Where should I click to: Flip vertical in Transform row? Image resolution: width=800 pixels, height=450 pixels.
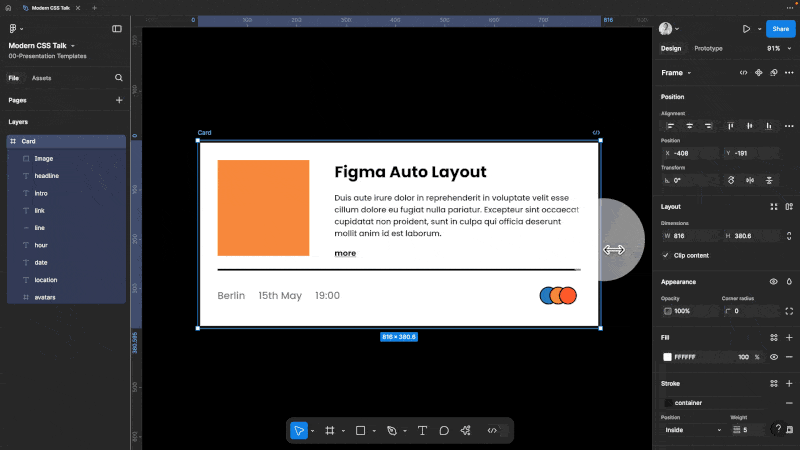pos(769,180)
